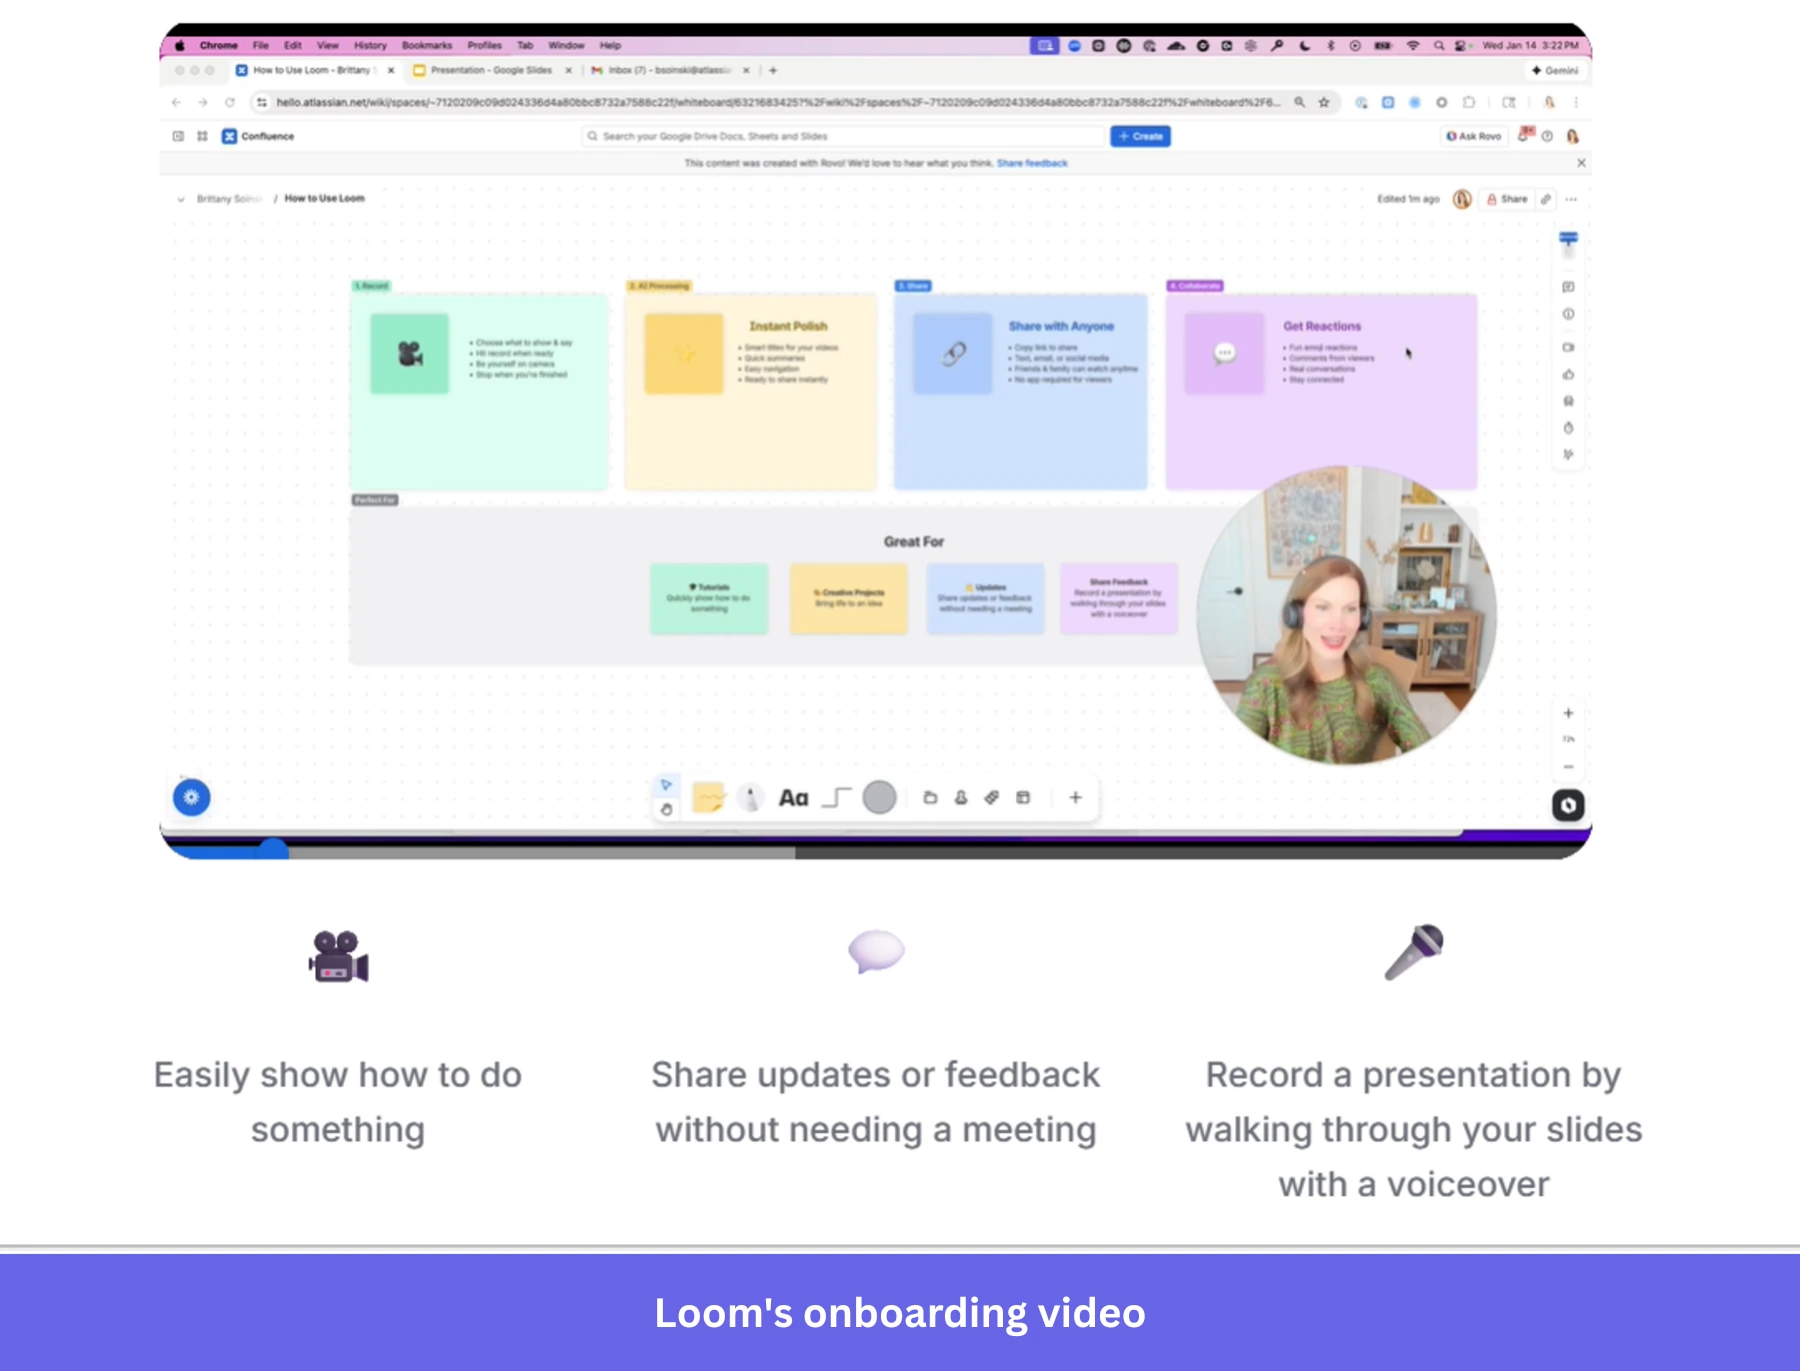This screenshot has width=1800, height=1371.
Task: Click the blue Create button
Action: [x=1140, y=136]
